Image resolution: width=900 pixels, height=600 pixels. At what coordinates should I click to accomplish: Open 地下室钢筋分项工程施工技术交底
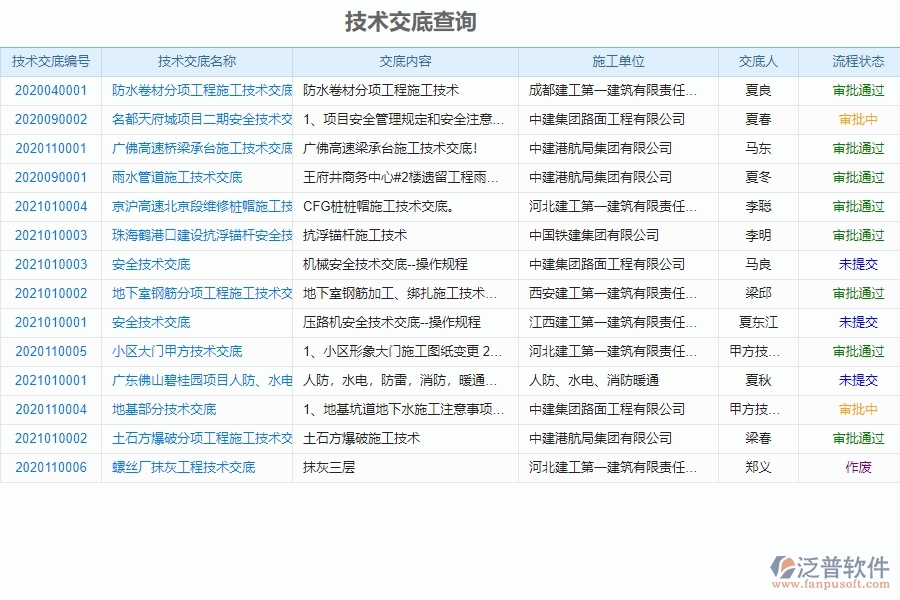pos(198,293)
